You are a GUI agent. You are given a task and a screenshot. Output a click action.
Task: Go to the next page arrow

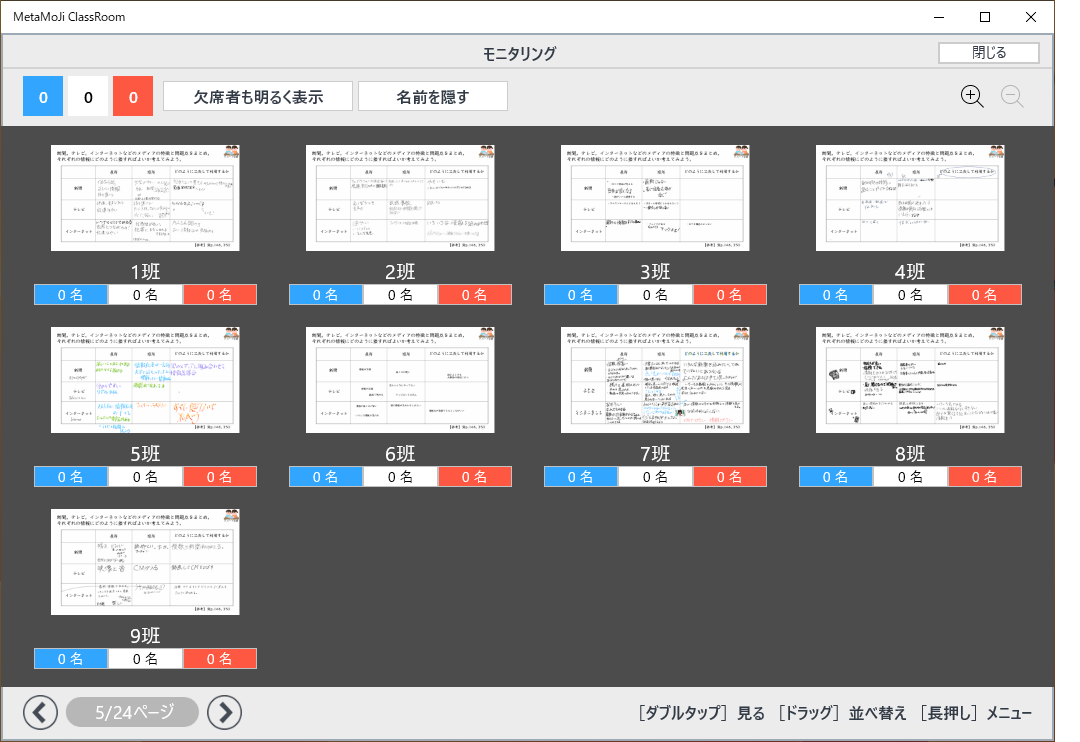(225, 712)
